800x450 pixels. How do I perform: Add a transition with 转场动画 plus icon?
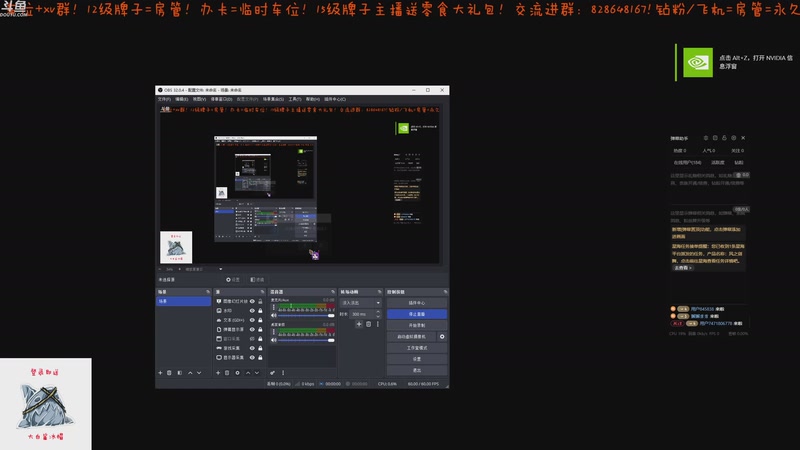[359, 324]
